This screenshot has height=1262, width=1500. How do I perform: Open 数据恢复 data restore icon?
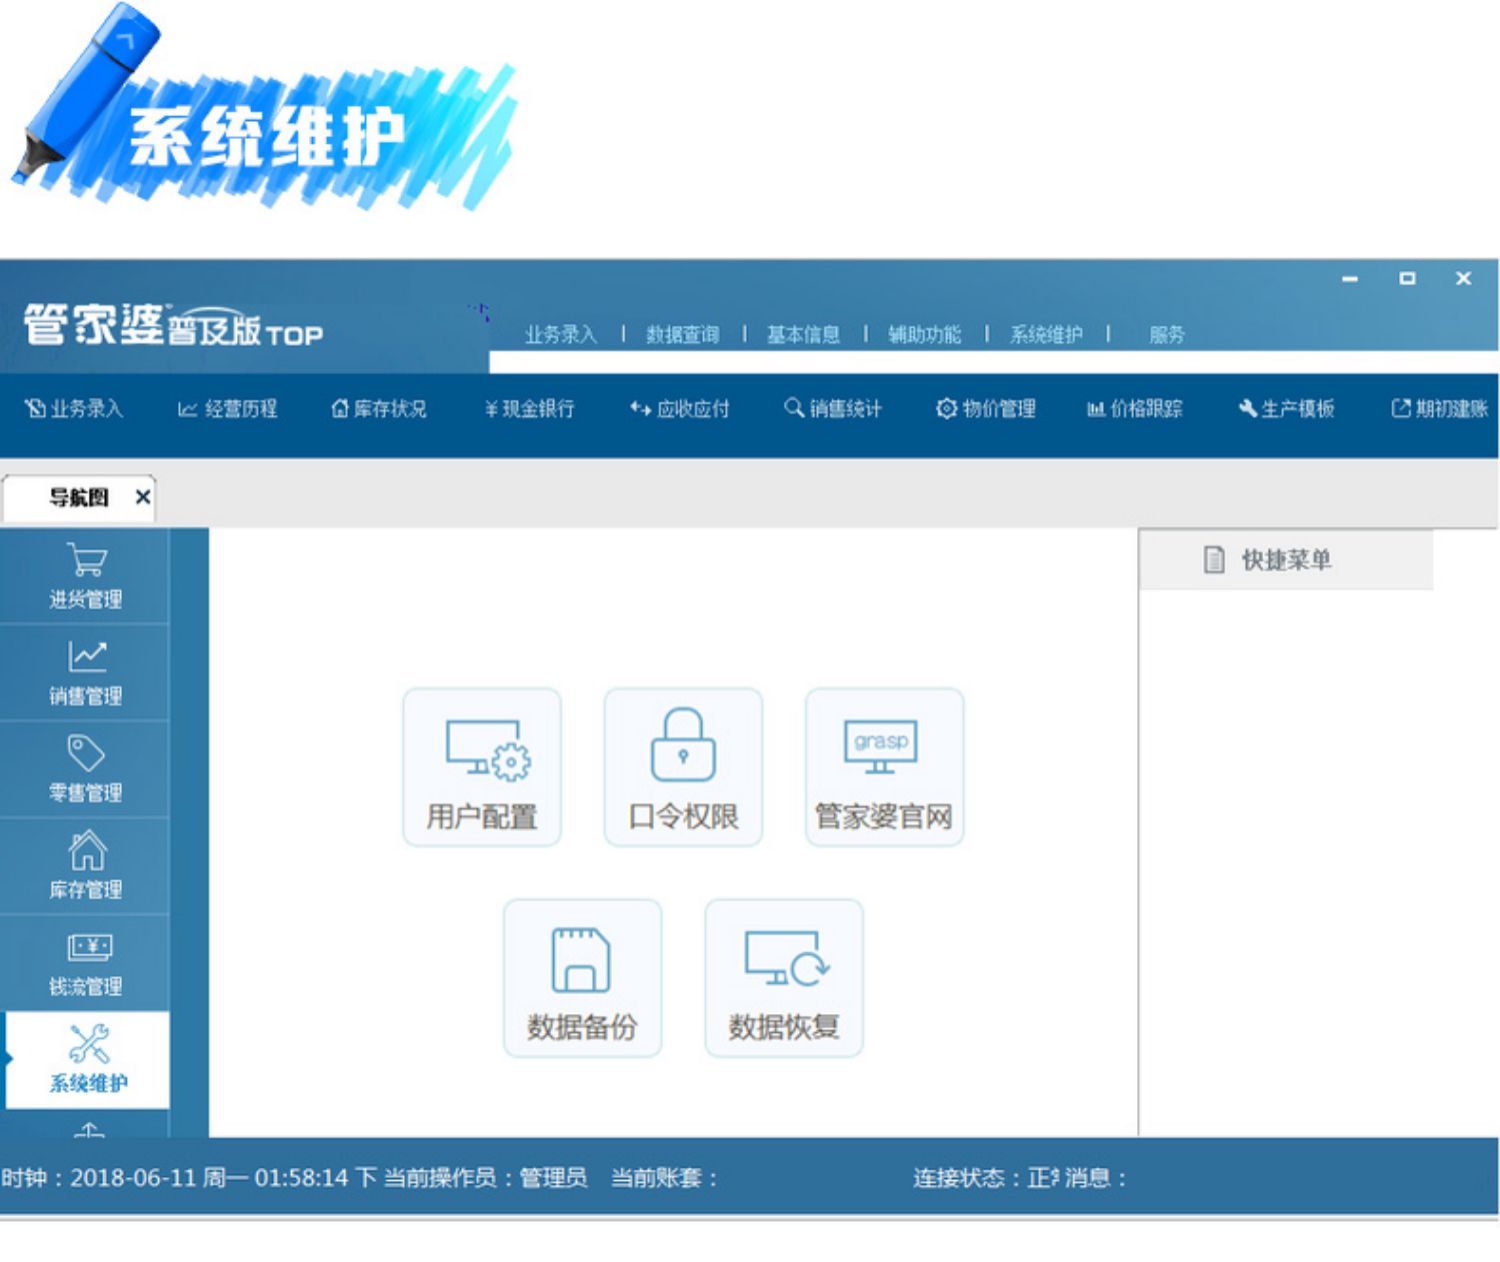[784, 978]
